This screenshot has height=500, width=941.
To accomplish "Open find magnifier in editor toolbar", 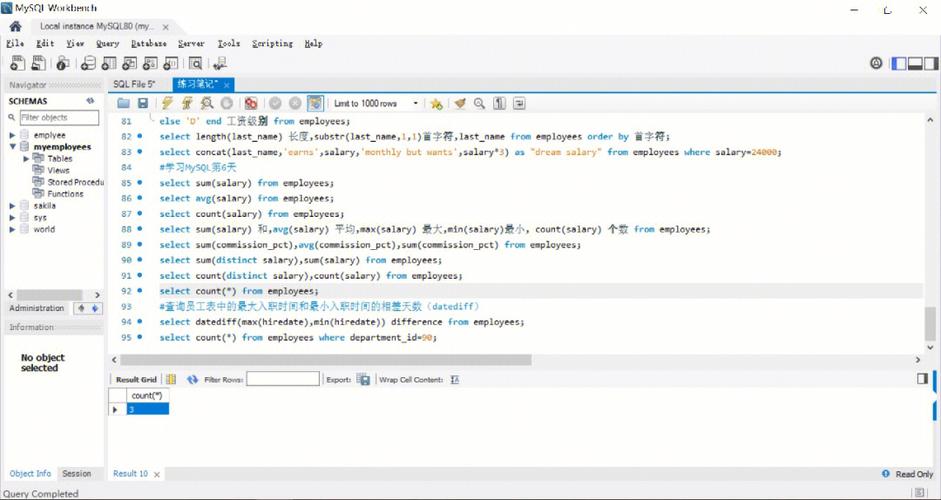I will [x=479, y=103].
